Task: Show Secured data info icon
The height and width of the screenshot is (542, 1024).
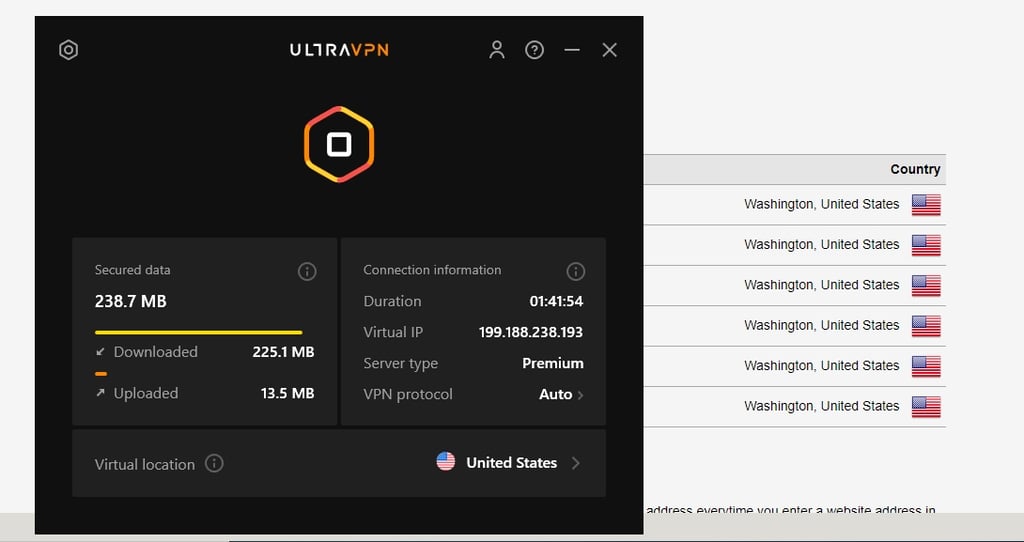Action: (x=307, y=272)
